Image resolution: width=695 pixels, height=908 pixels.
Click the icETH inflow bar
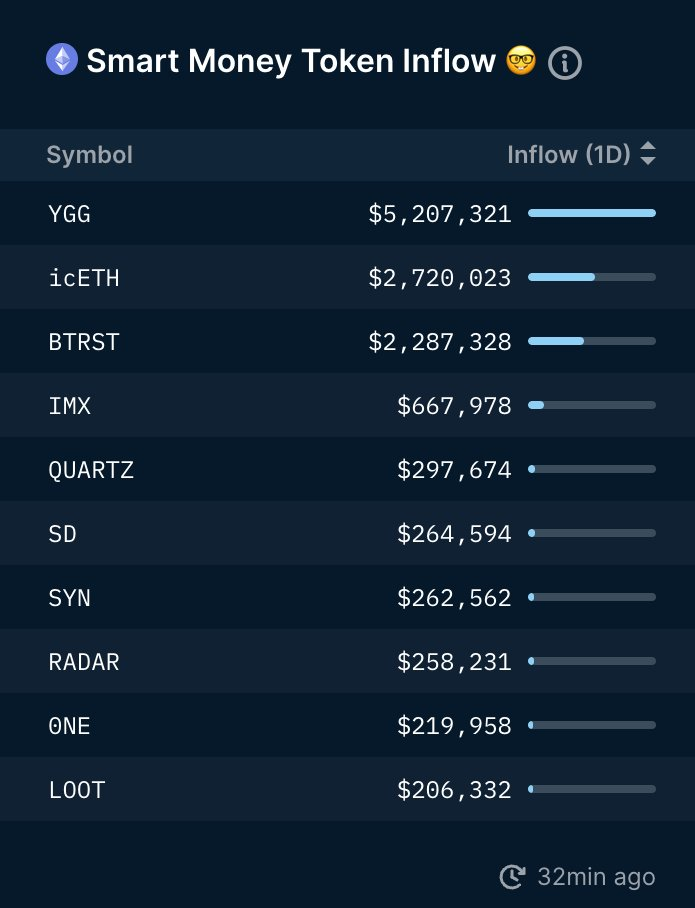592,277
